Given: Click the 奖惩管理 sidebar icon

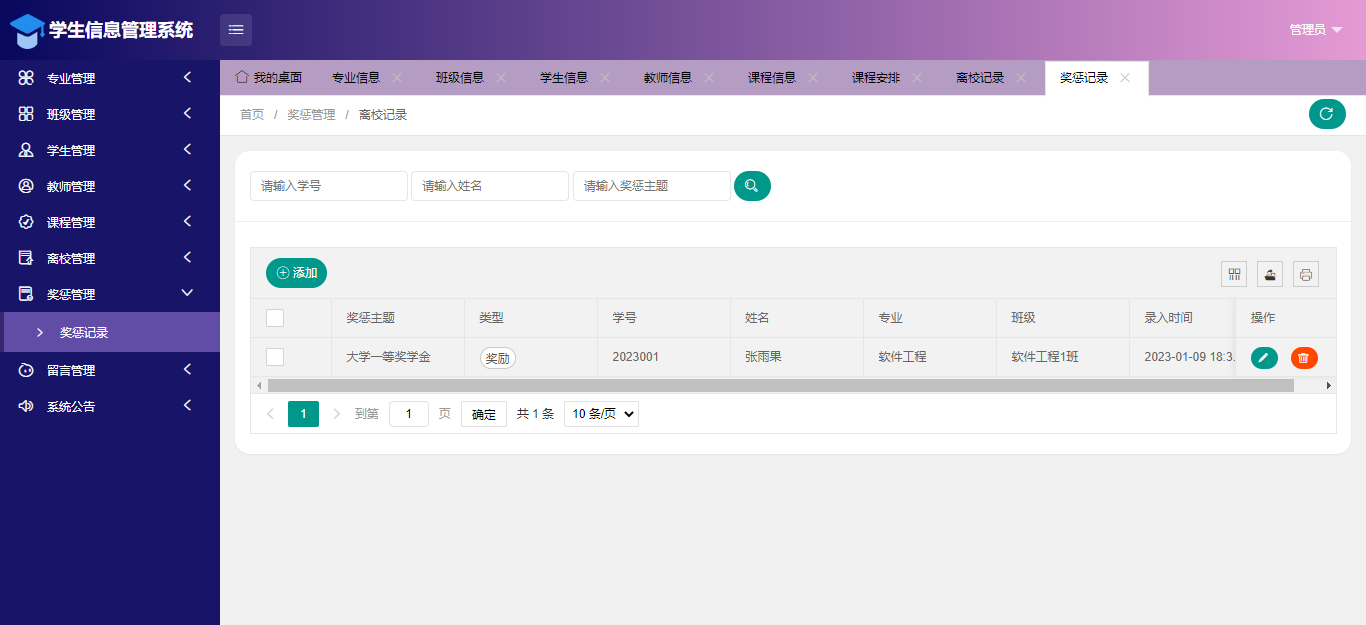Looking at the screenshot, I should click(26, 294).
